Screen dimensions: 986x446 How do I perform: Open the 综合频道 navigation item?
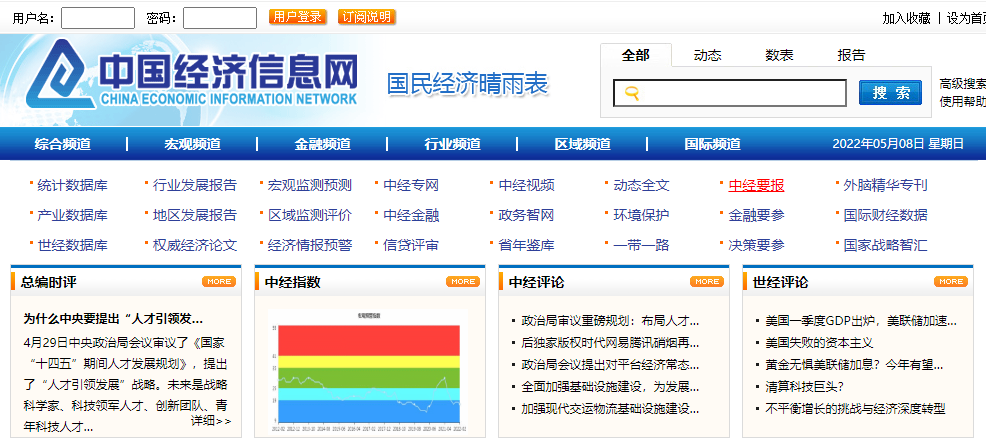click(62, 144)
